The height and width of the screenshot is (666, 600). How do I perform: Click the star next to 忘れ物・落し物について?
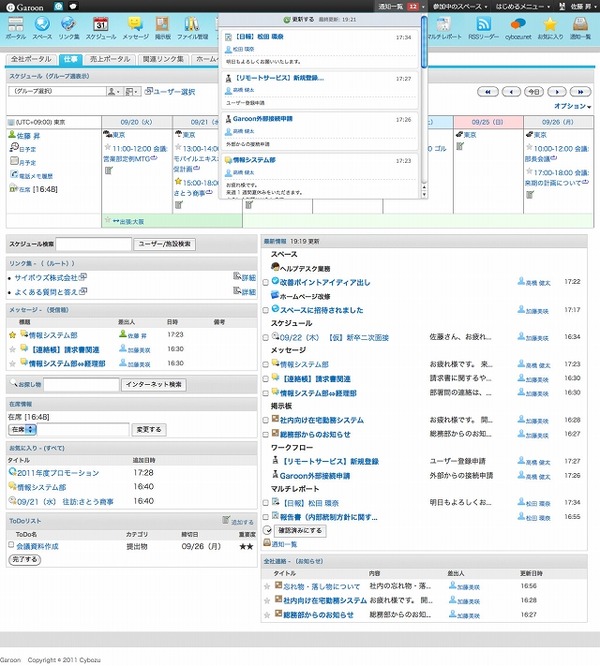(267, 587)
